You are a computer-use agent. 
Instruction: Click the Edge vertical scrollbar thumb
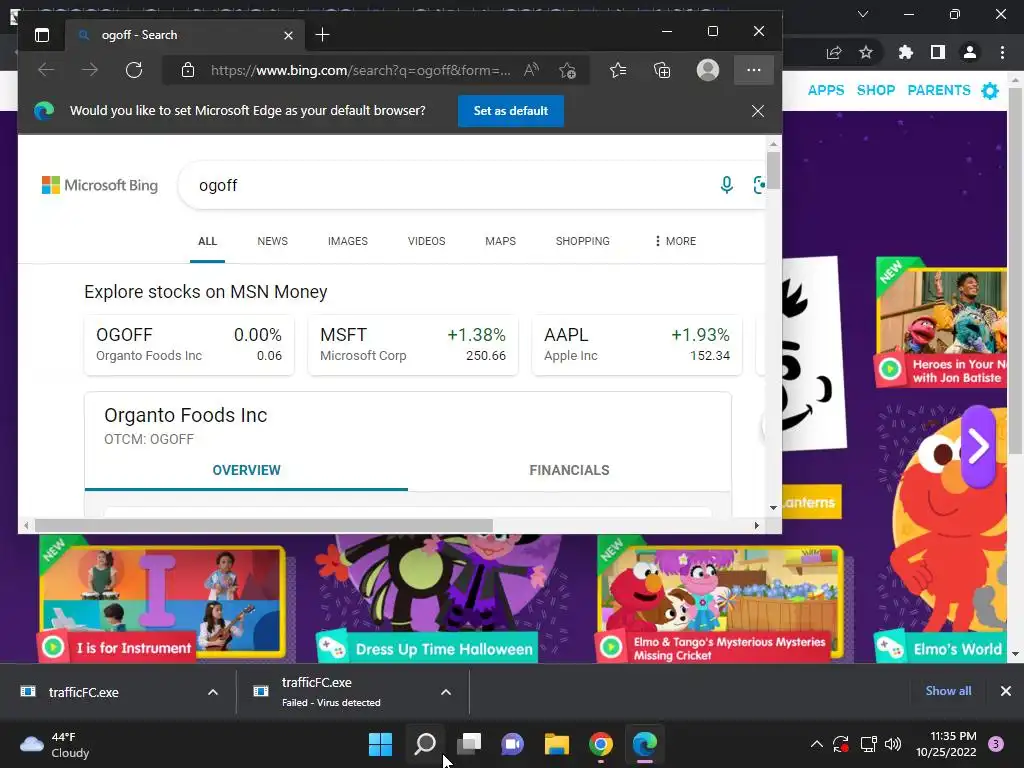[773, 170]
